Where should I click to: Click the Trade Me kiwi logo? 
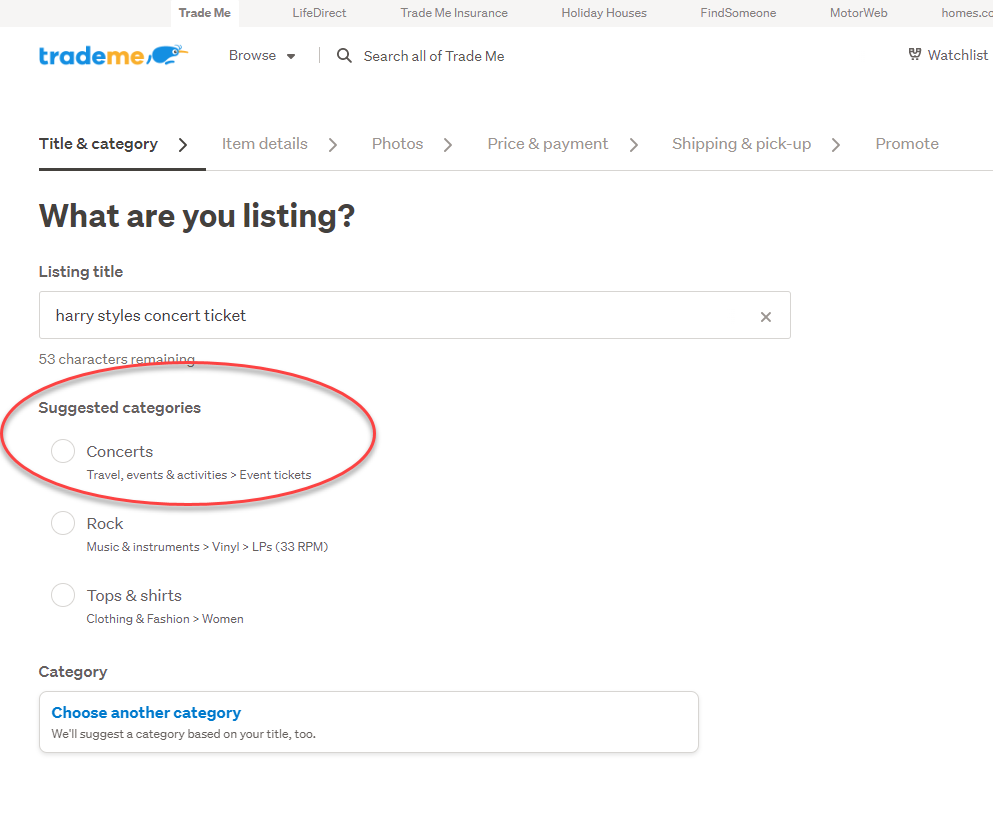tap(113, 56)
